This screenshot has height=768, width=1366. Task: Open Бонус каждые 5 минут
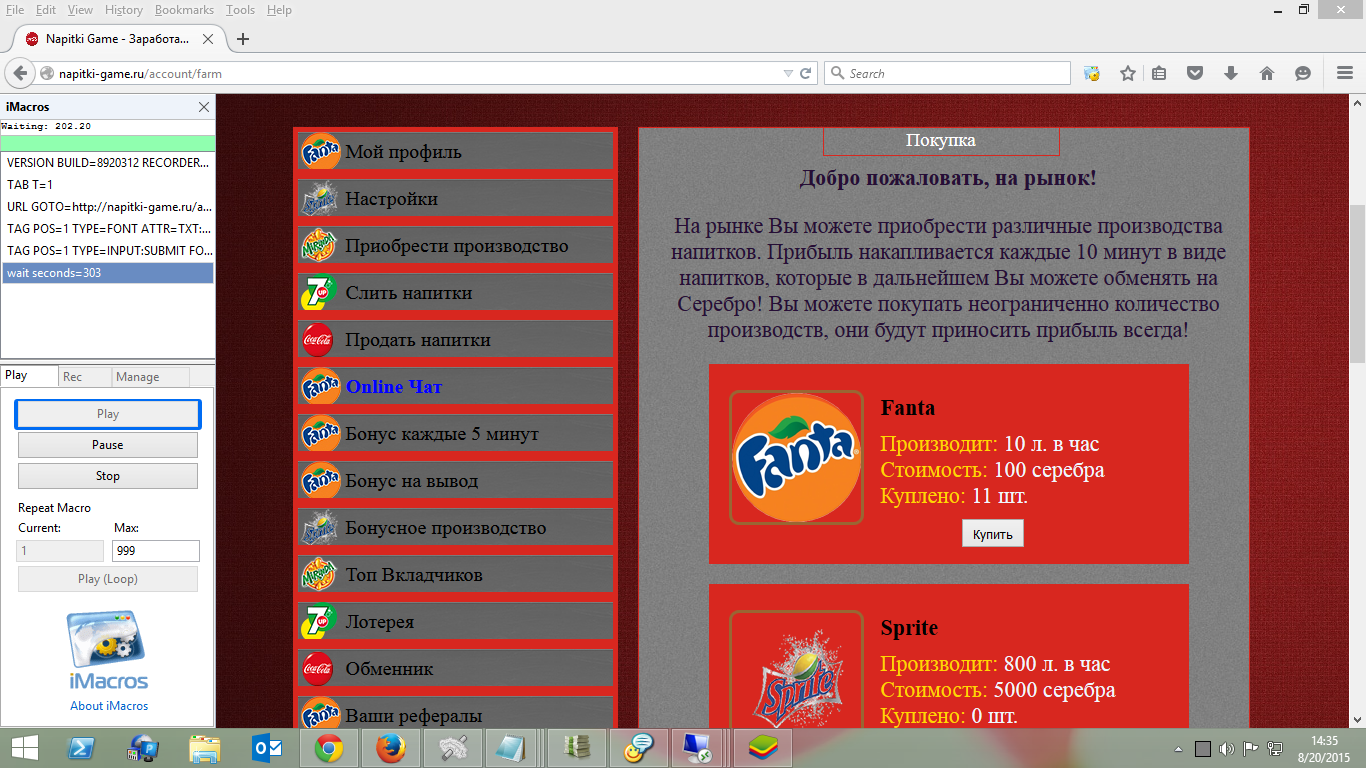click(456, 434)
